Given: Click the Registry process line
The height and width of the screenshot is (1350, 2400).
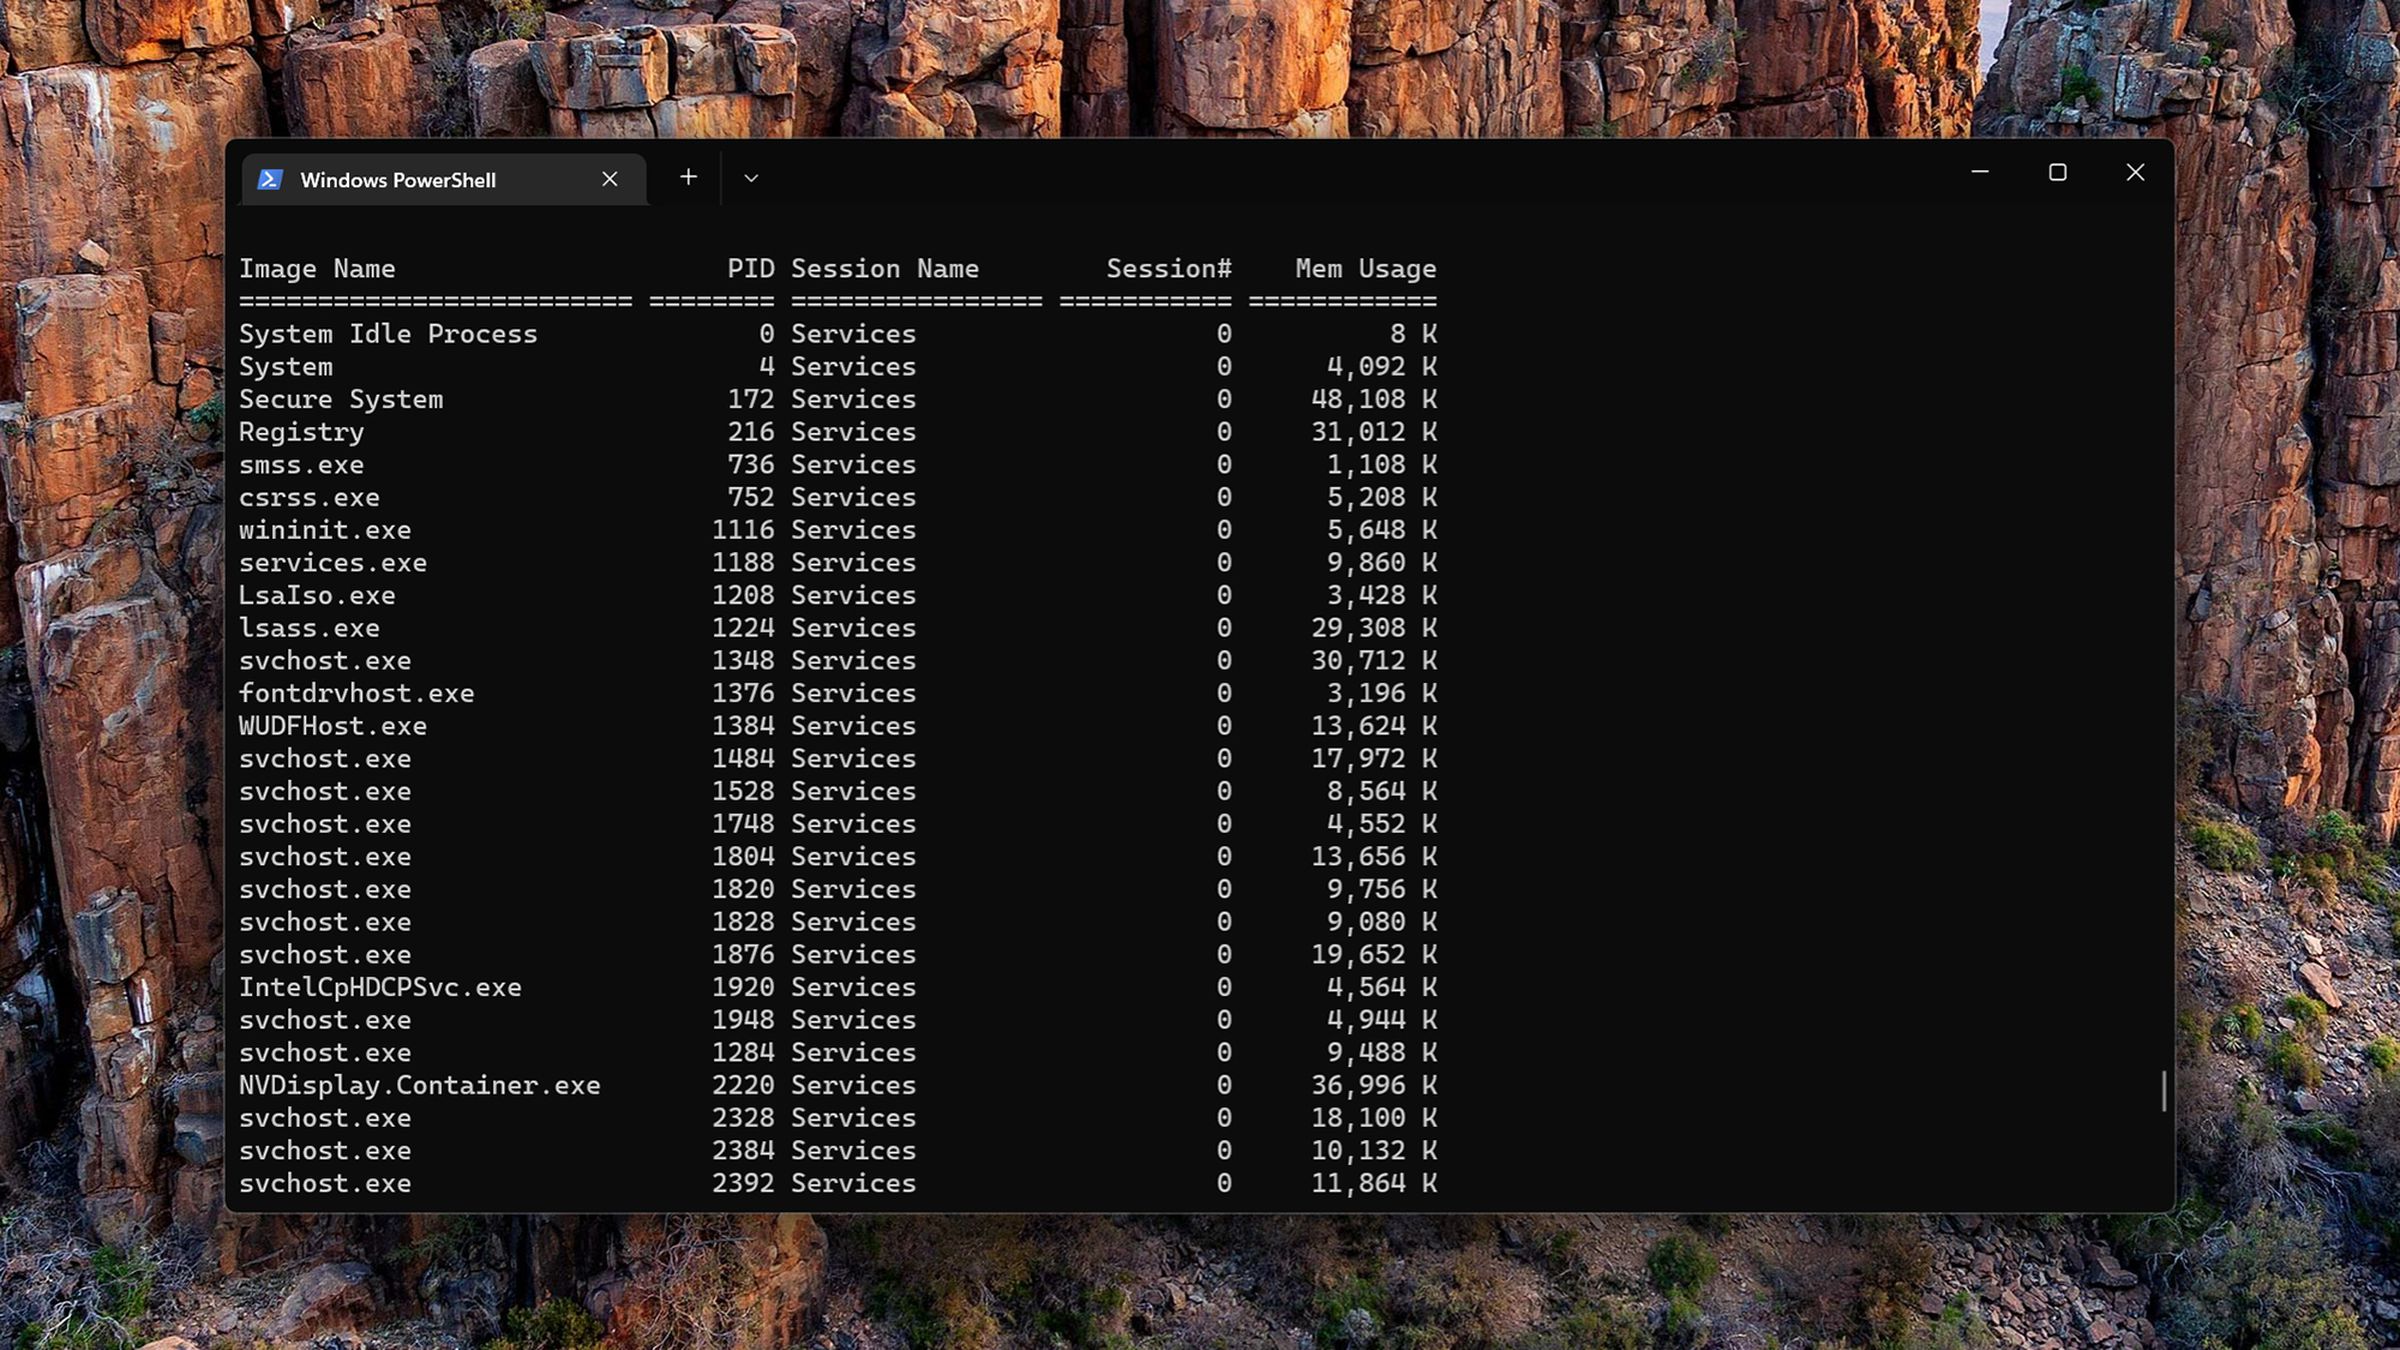Looking at the screenshot, I should click(302, 431).
